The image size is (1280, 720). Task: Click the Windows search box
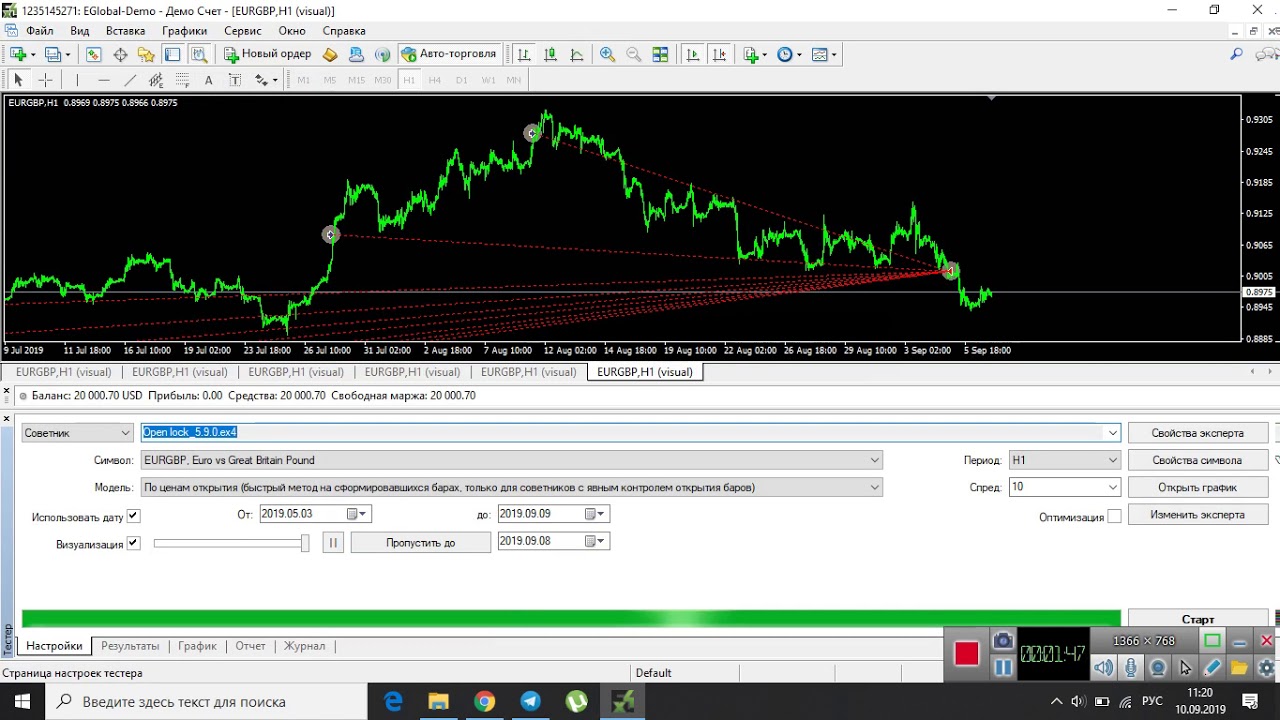205,702
